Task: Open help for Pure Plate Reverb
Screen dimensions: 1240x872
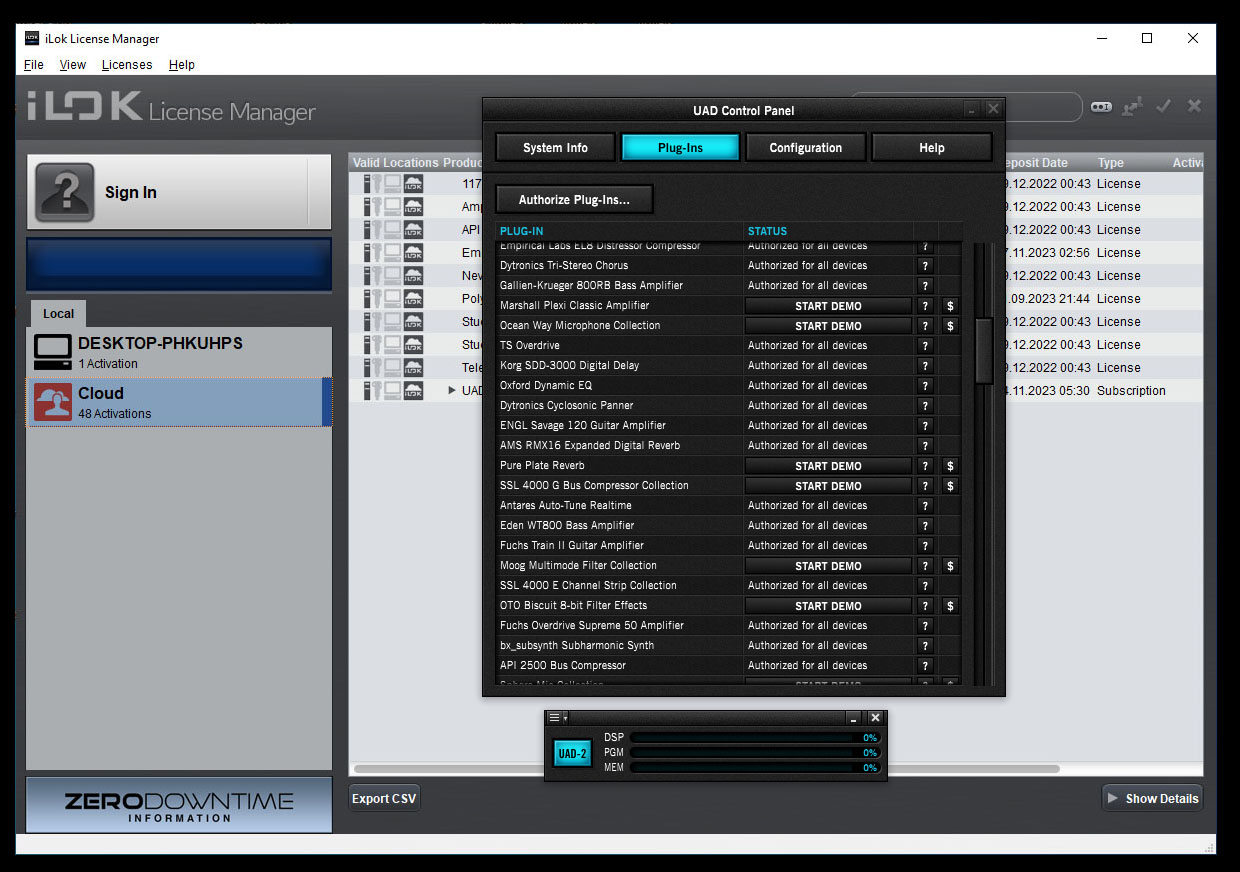Action: tap(925, 466)
